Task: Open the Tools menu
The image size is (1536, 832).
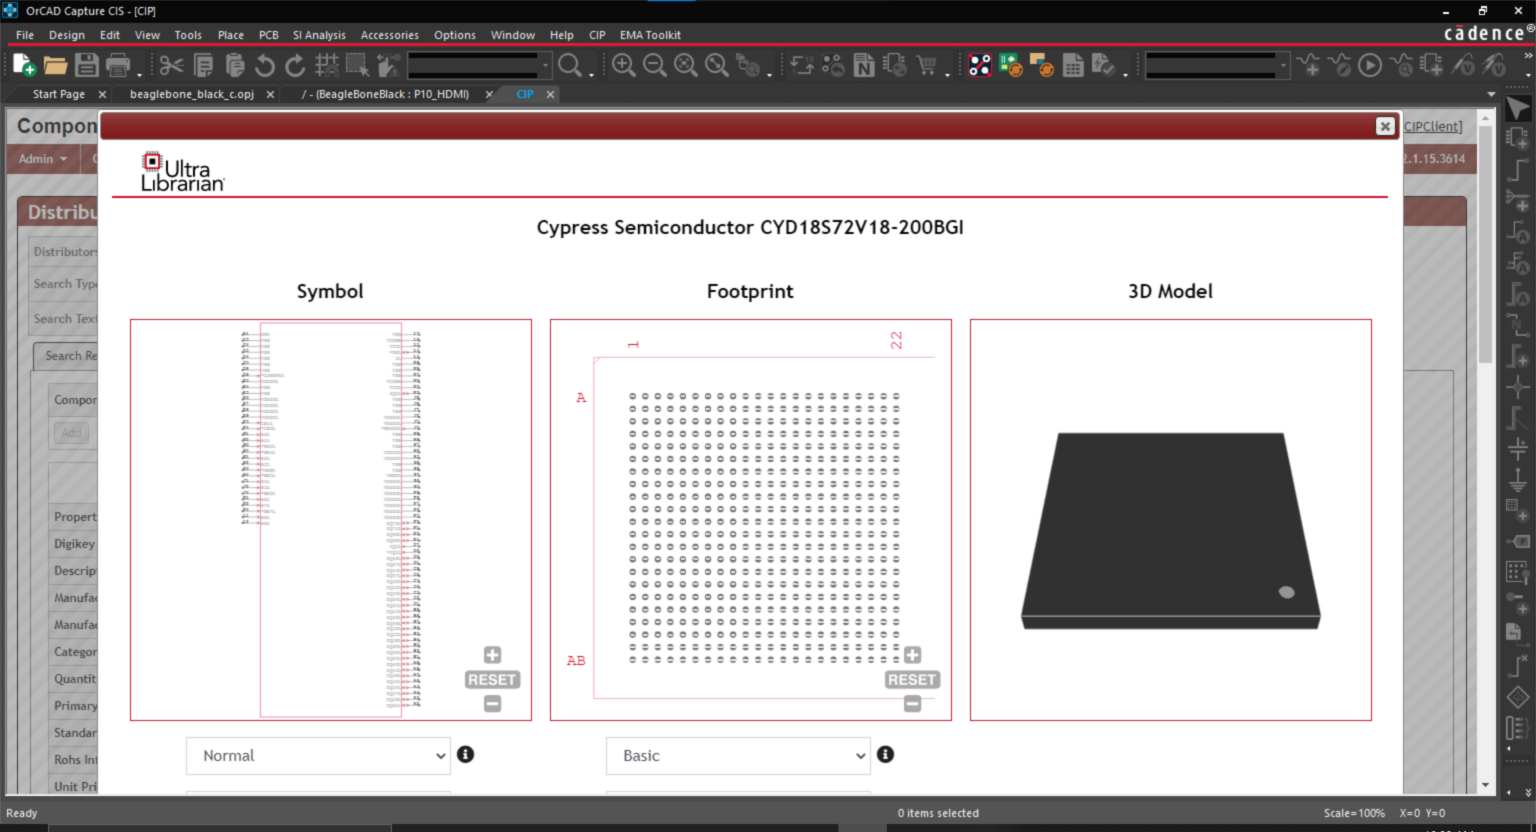Action: click(188, 34)
